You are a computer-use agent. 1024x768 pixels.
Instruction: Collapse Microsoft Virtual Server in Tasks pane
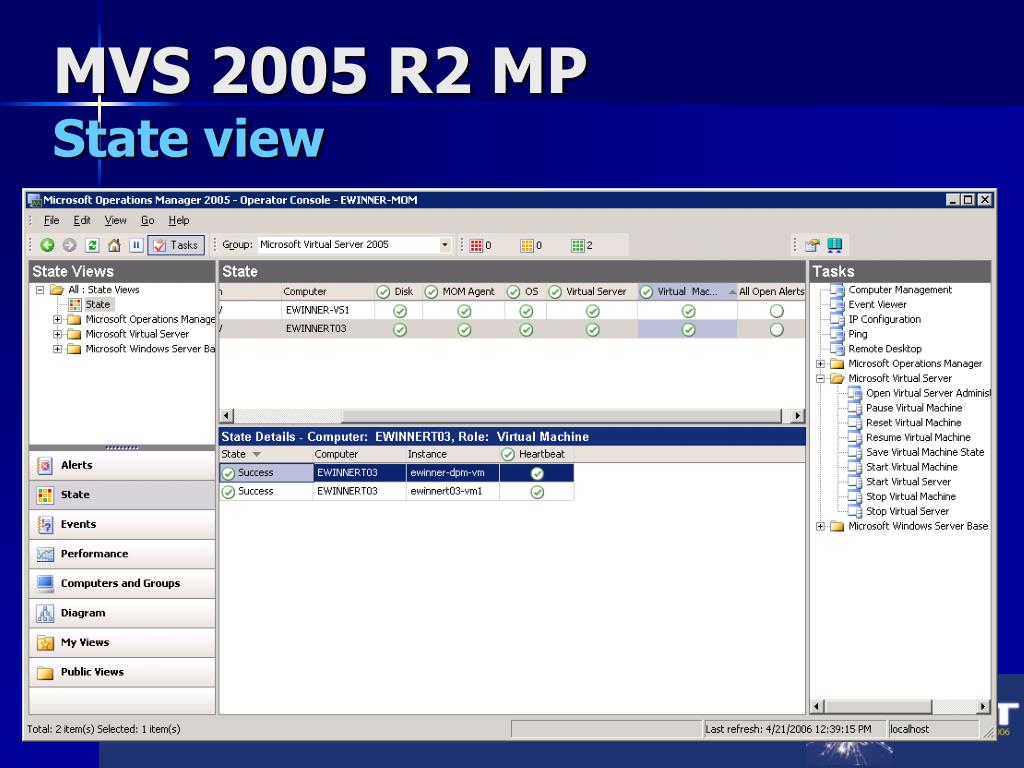point(820,379)
